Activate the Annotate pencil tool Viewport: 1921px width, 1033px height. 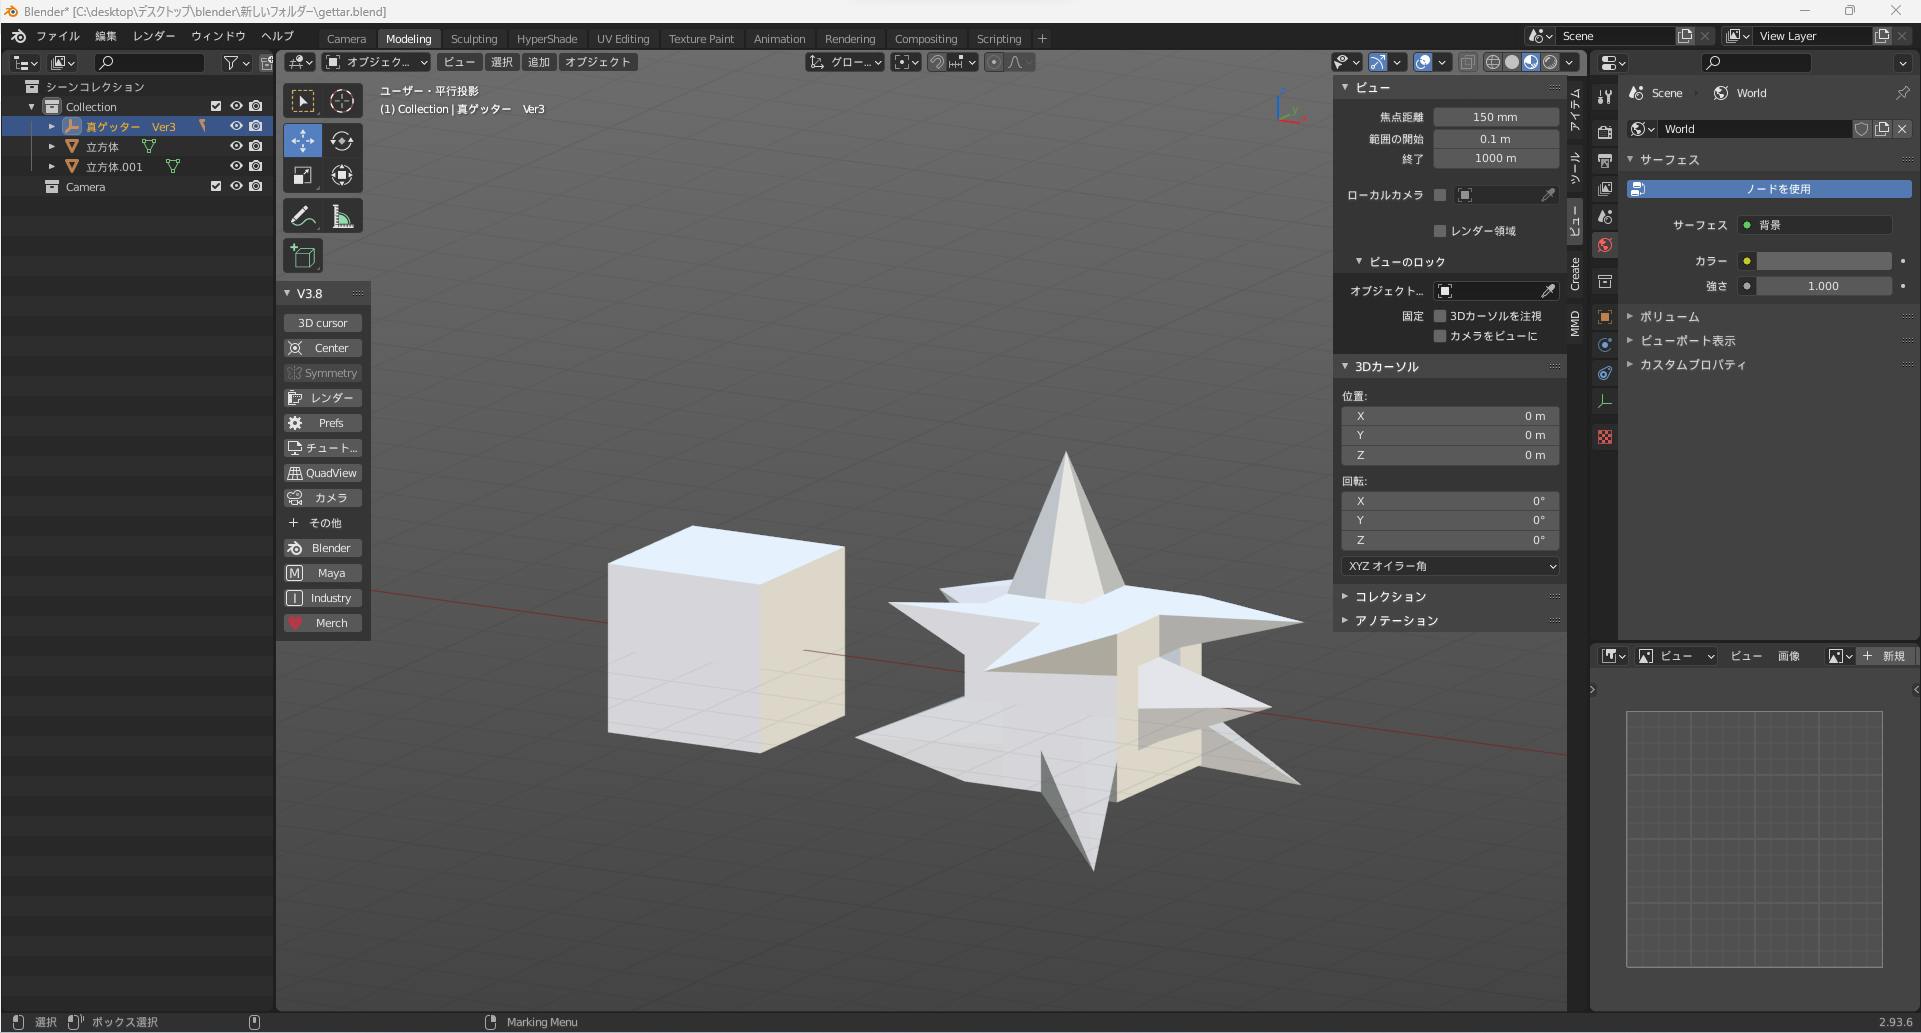pos(302,217)
